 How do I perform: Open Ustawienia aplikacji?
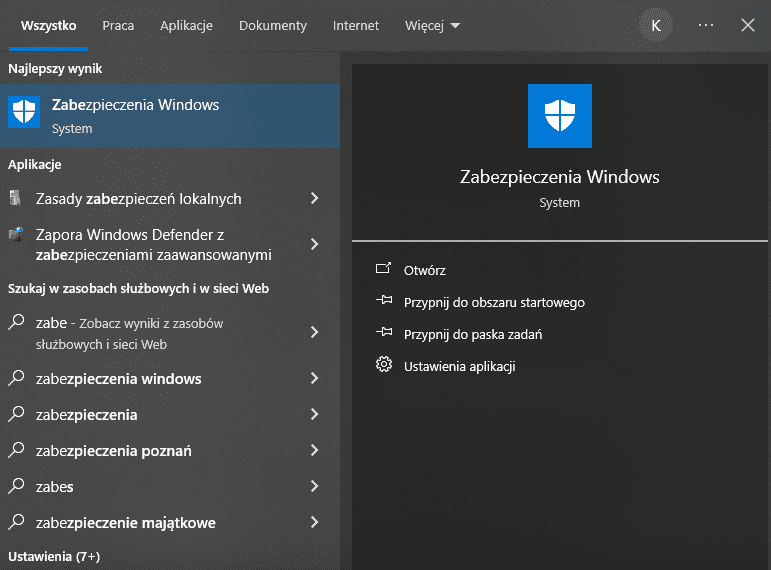460,366
